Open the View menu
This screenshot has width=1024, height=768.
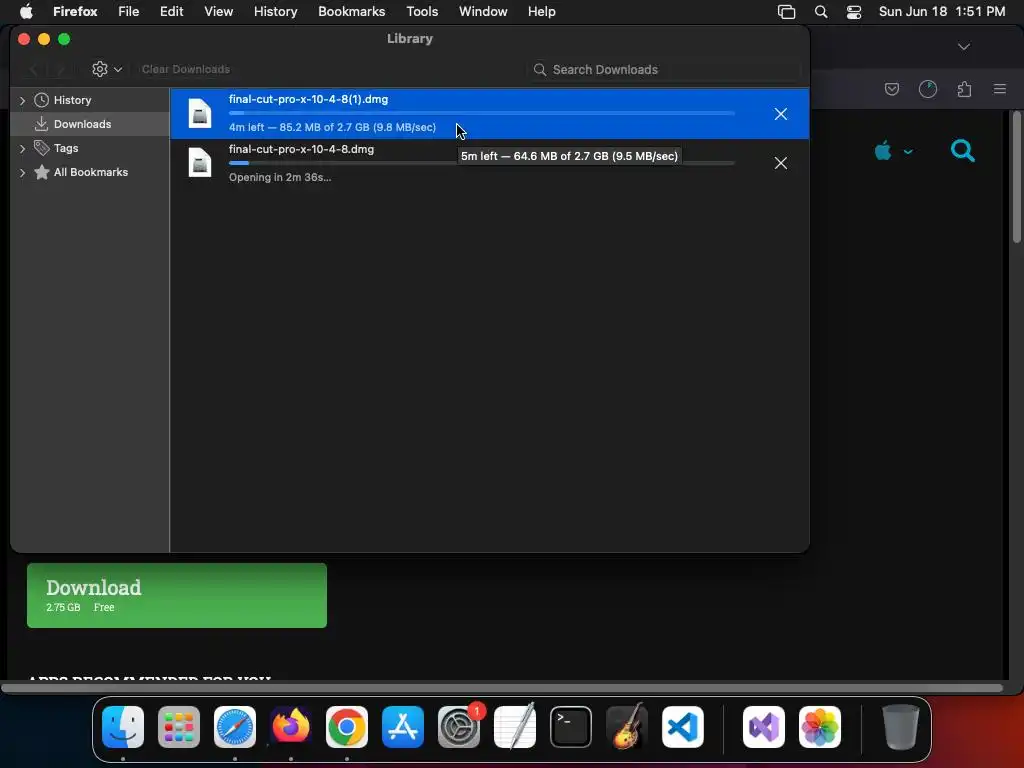click(x=218, y=12)
